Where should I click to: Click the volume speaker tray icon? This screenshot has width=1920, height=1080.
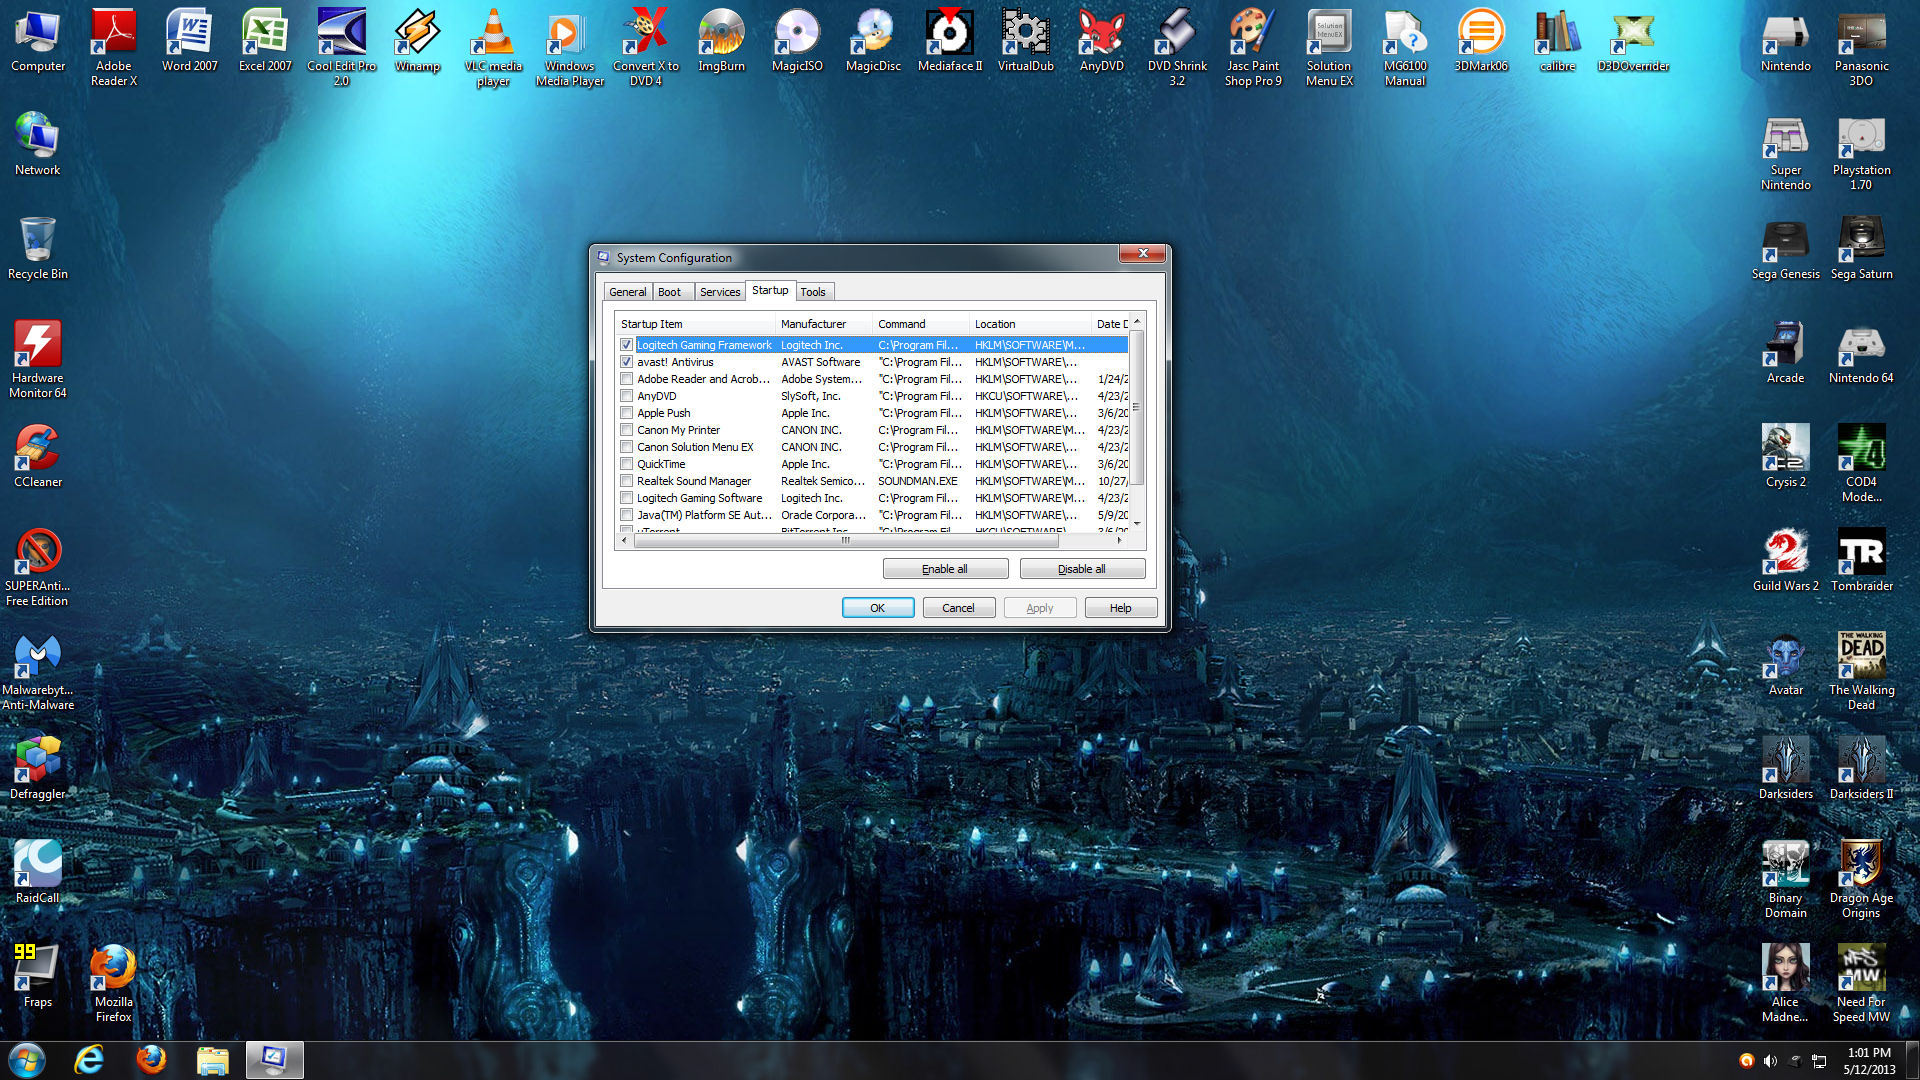[1770, 1061]
